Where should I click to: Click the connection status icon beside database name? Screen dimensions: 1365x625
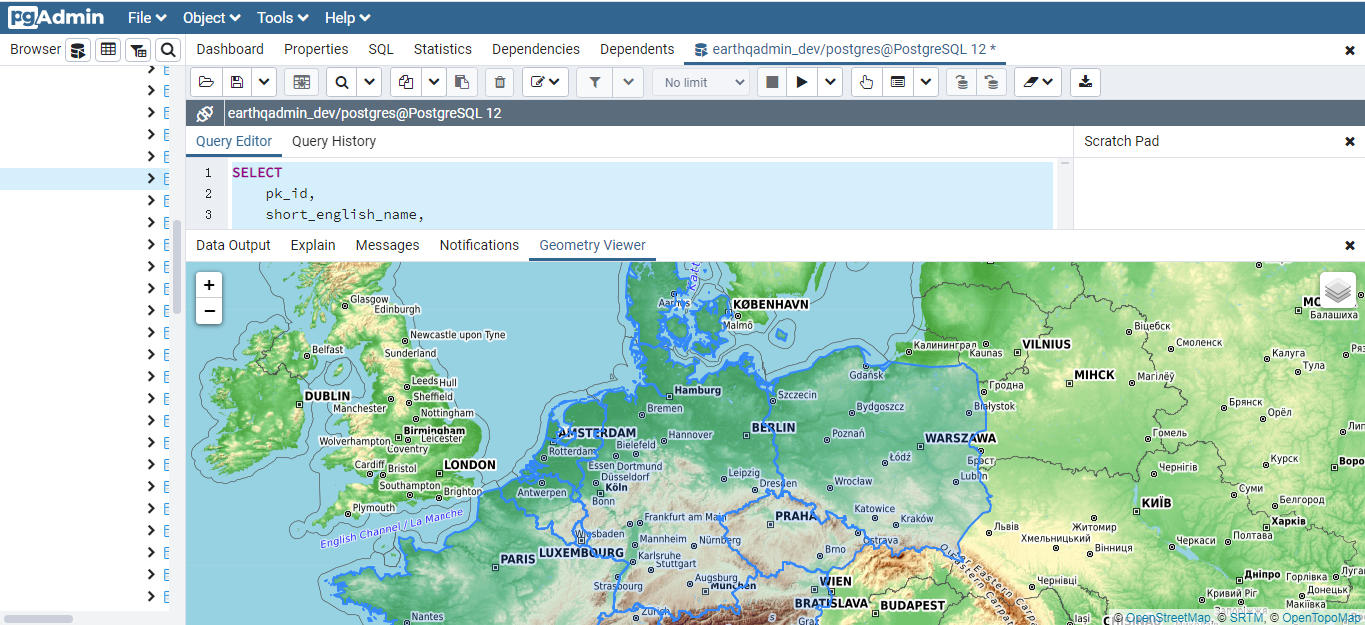[x=205, y=113]
